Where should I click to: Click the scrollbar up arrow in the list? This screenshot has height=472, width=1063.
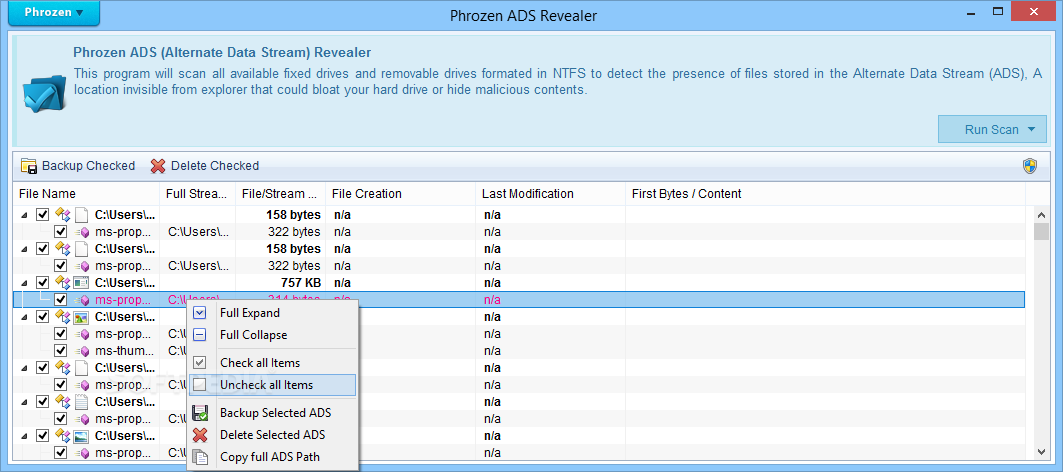click(x=1041, y=215)
